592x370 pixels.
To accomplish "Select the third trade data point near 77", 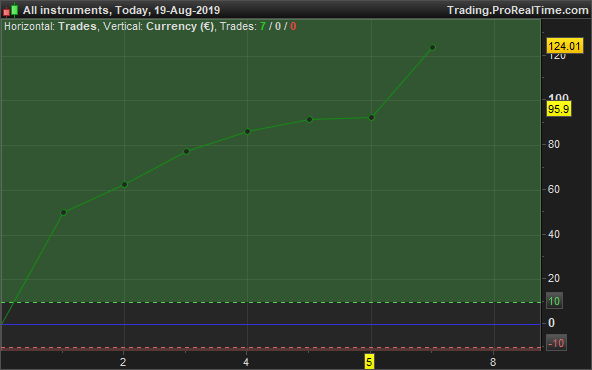I will tap(186, 151).
